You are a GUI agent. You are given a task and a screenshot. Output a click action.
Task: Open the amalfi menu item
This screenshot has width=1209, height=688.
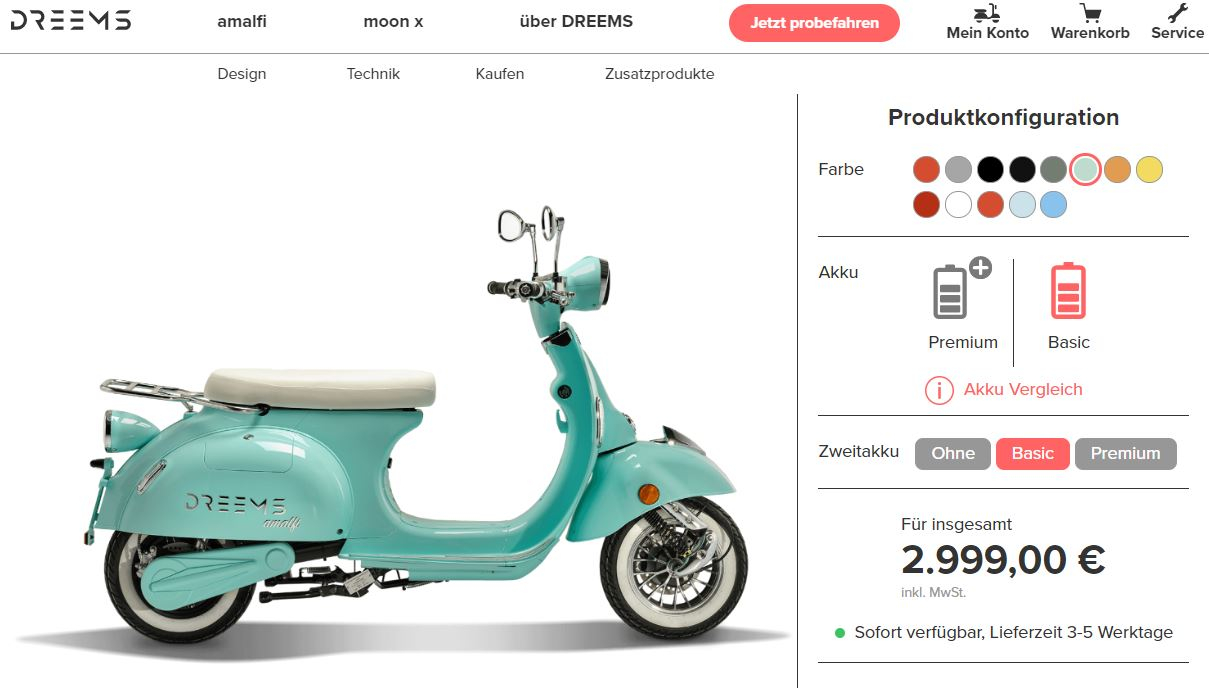pyautogui.click(x=242, y=22)
